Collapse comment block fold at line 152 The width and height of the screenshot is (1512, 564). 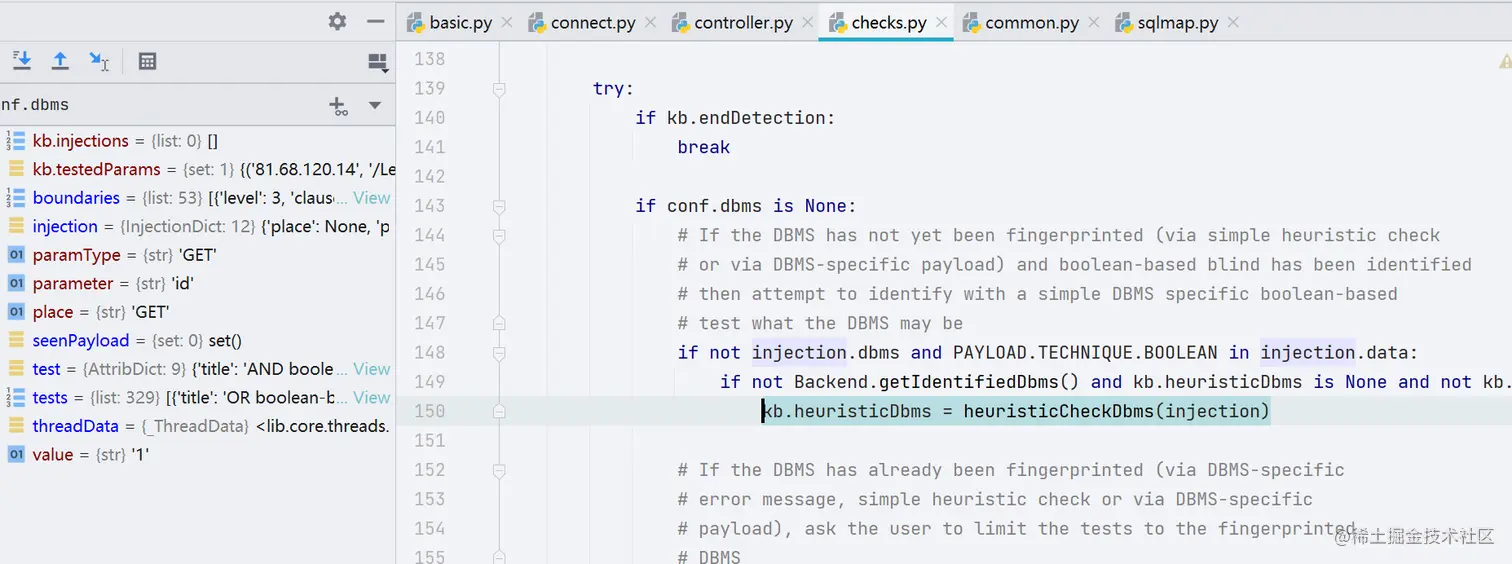(498, 470)
